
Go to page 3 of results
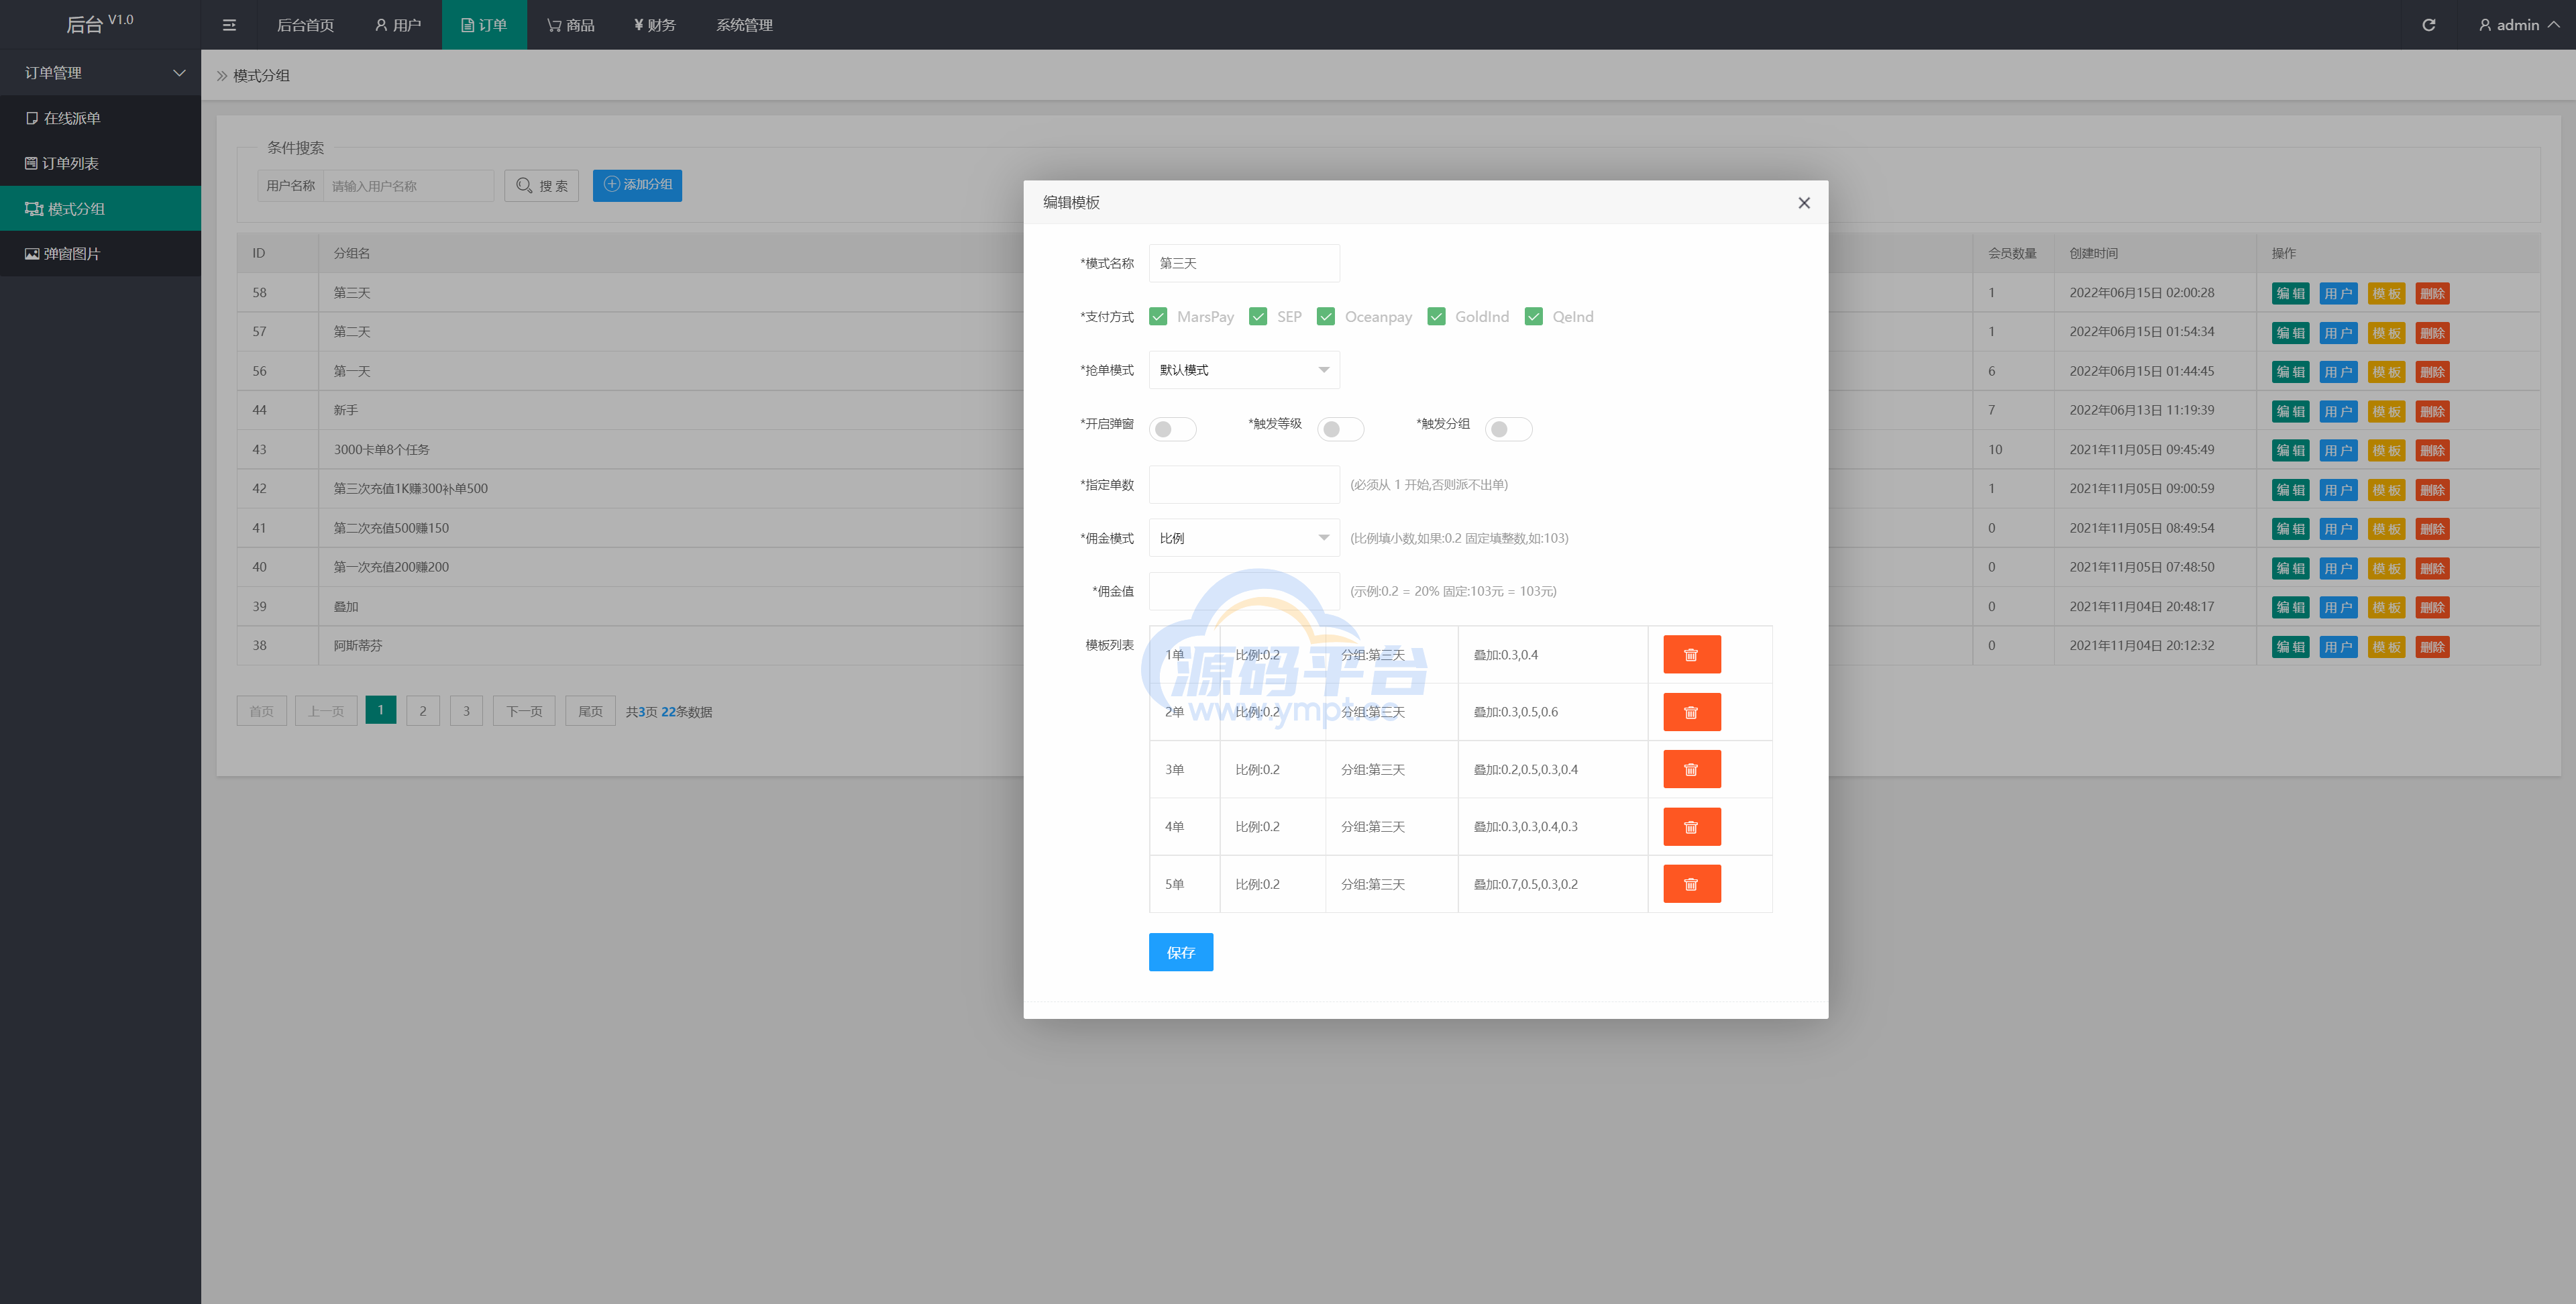tap(466, 711)
